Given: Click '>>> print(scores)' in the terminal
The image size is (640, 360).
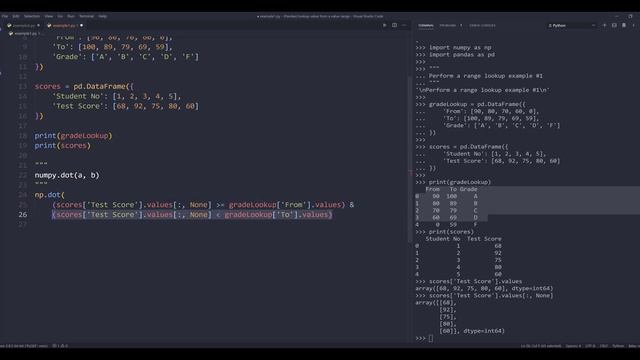Looking at the screenshot, I should [444, 232].
